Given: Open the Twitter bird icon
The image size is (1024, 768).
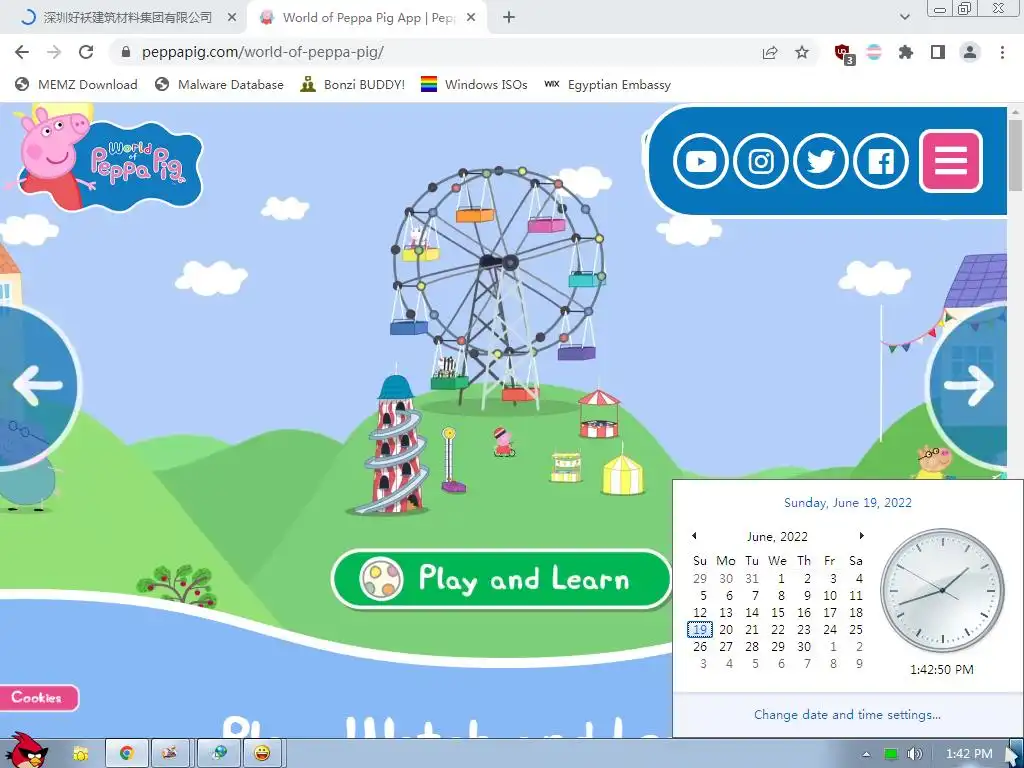Looking at the screenshot, I should (820, 161).
